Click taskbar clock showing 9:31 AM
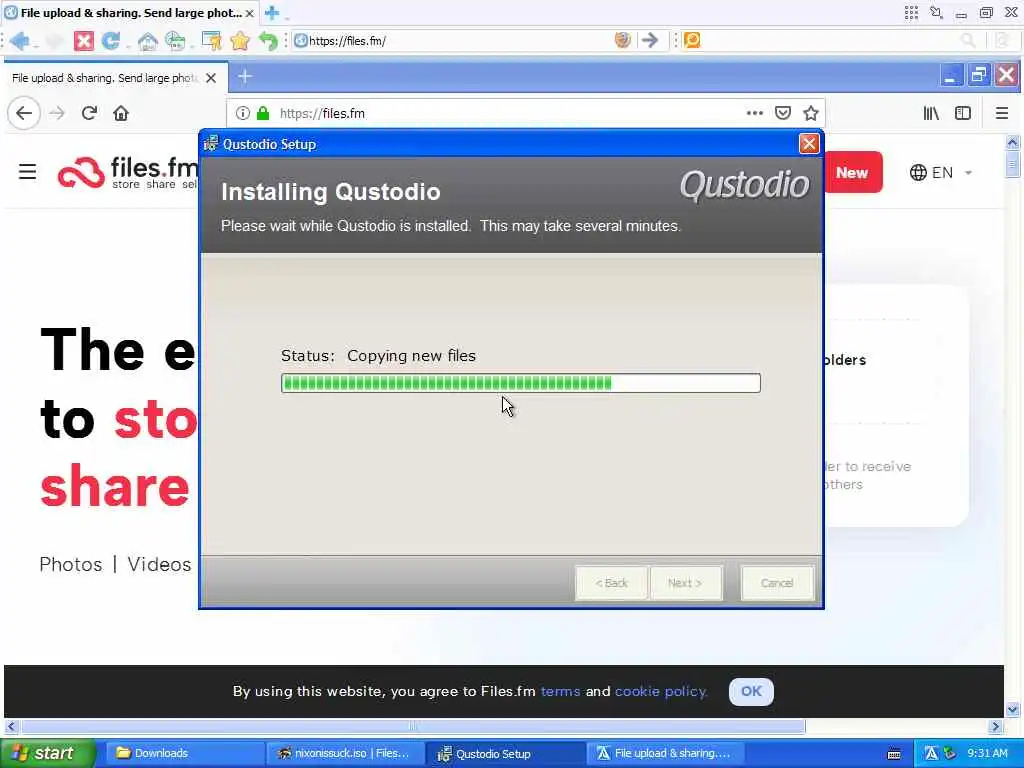Screen dimensions: 1024x768 [x=987, y=754]
